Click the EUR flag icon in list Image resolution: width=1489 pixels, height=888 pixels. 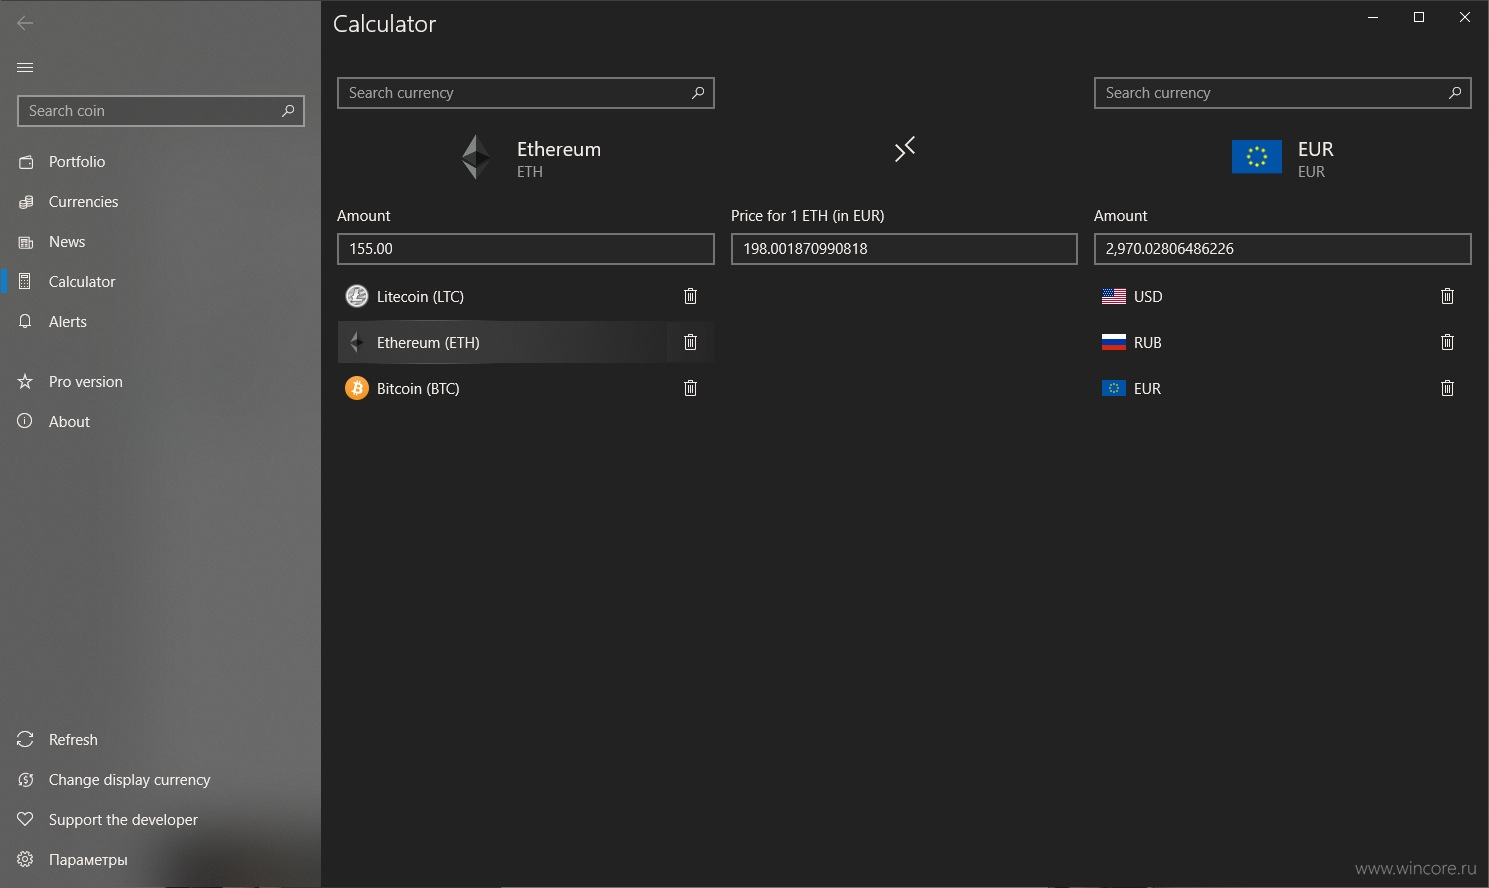(x=1114, y=388)
